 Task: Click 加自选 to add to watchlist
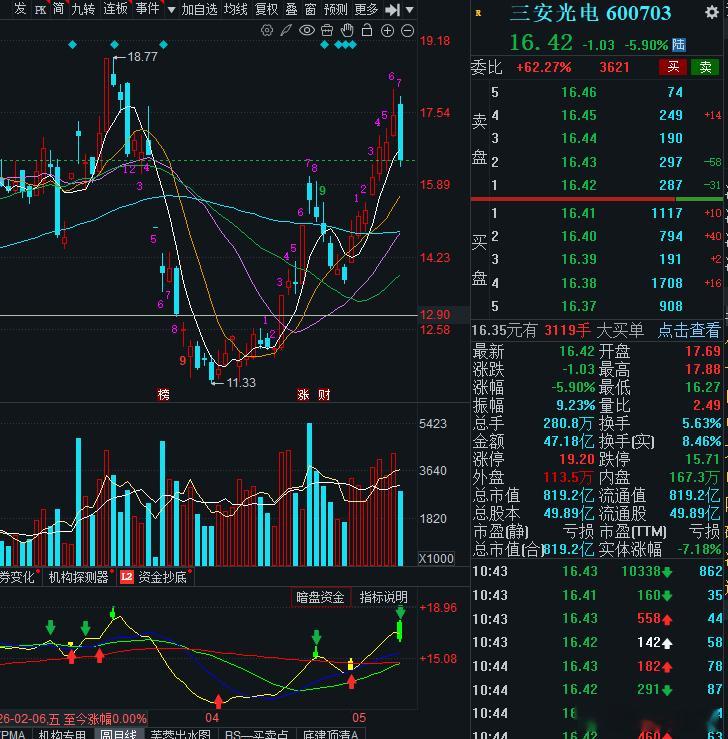tap(199, 9)
